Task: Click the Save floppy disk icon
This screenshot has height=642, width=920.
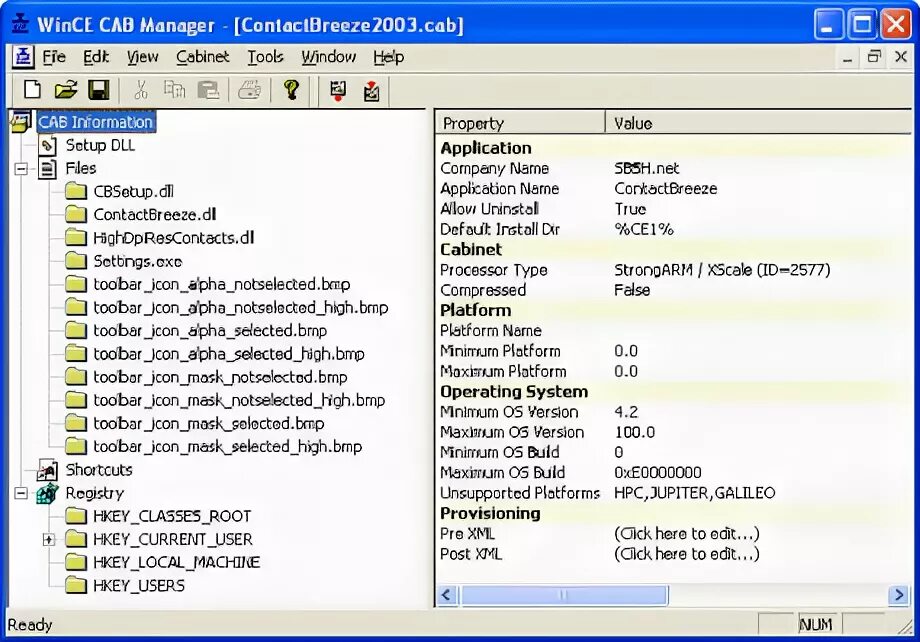Action: coord(99,90)
